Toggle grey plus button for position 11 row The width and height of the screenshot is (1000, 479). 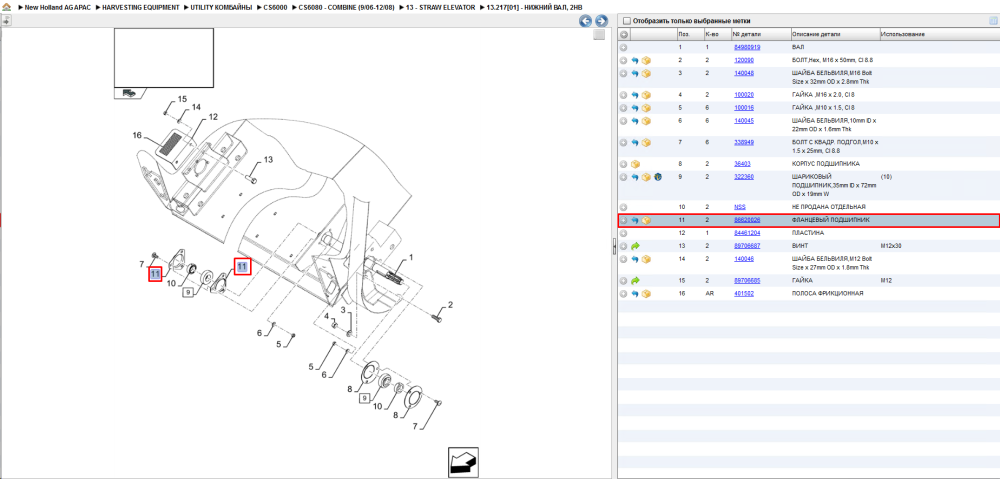pos(624,220)
